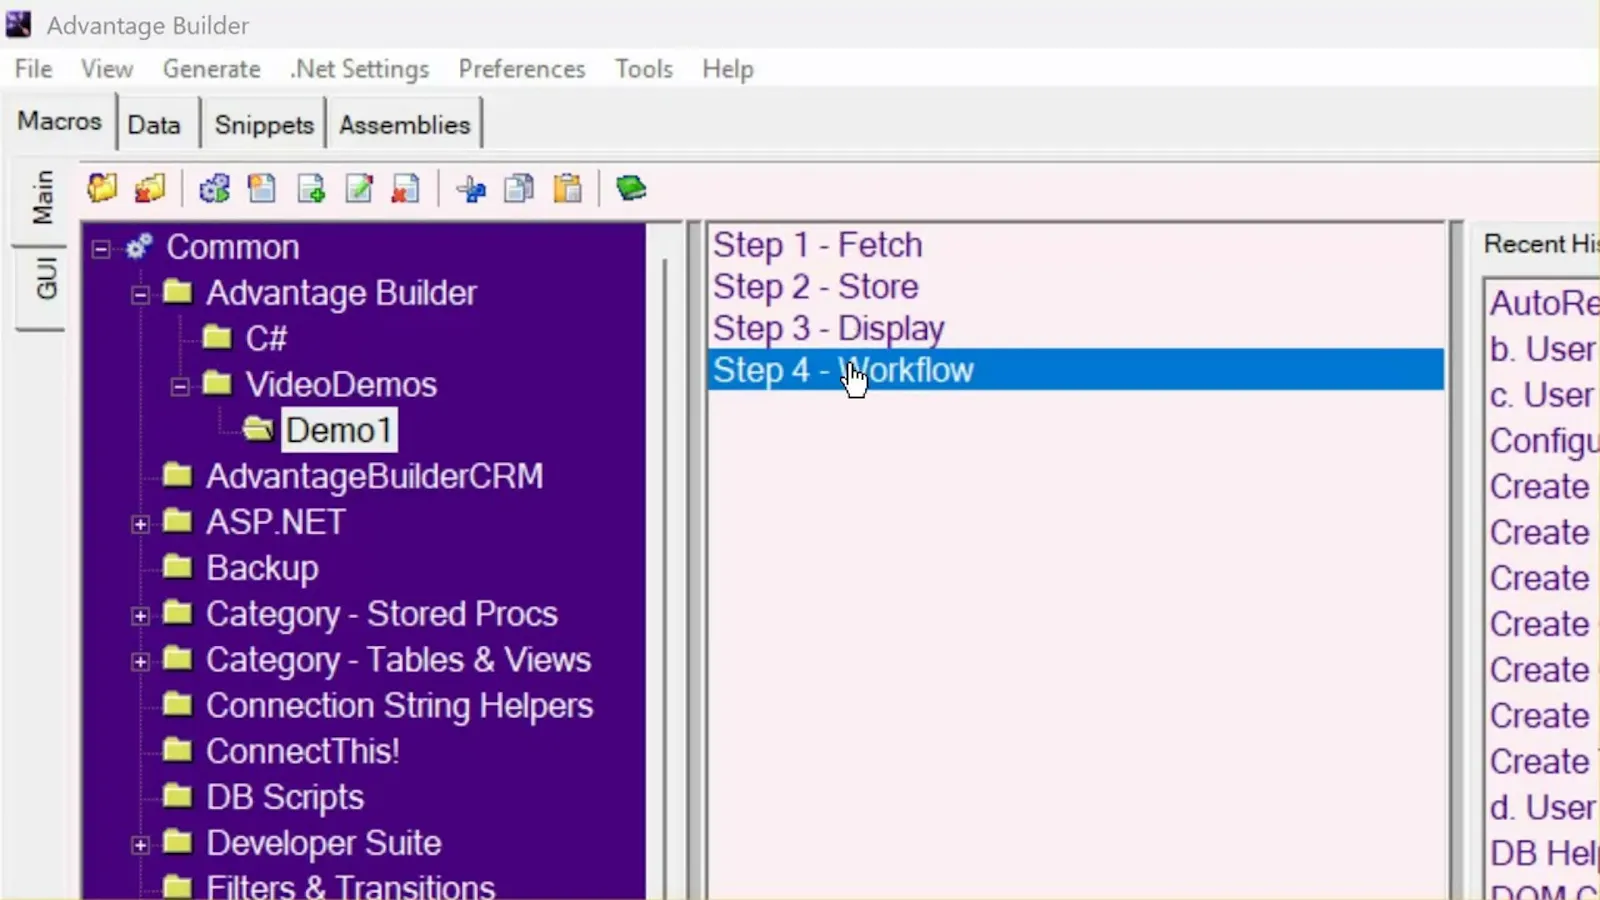This screenshot has width=1600, height=900.
Task: Click the cut scissors toolbar icon
Action: (471, 188)
